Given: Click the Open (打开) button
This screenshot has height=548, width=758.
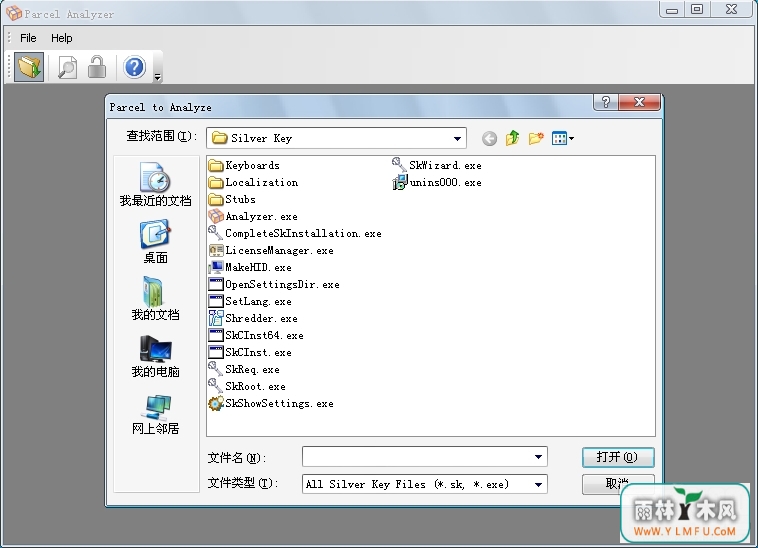Looking at the screenshot, I should (618, 457).
